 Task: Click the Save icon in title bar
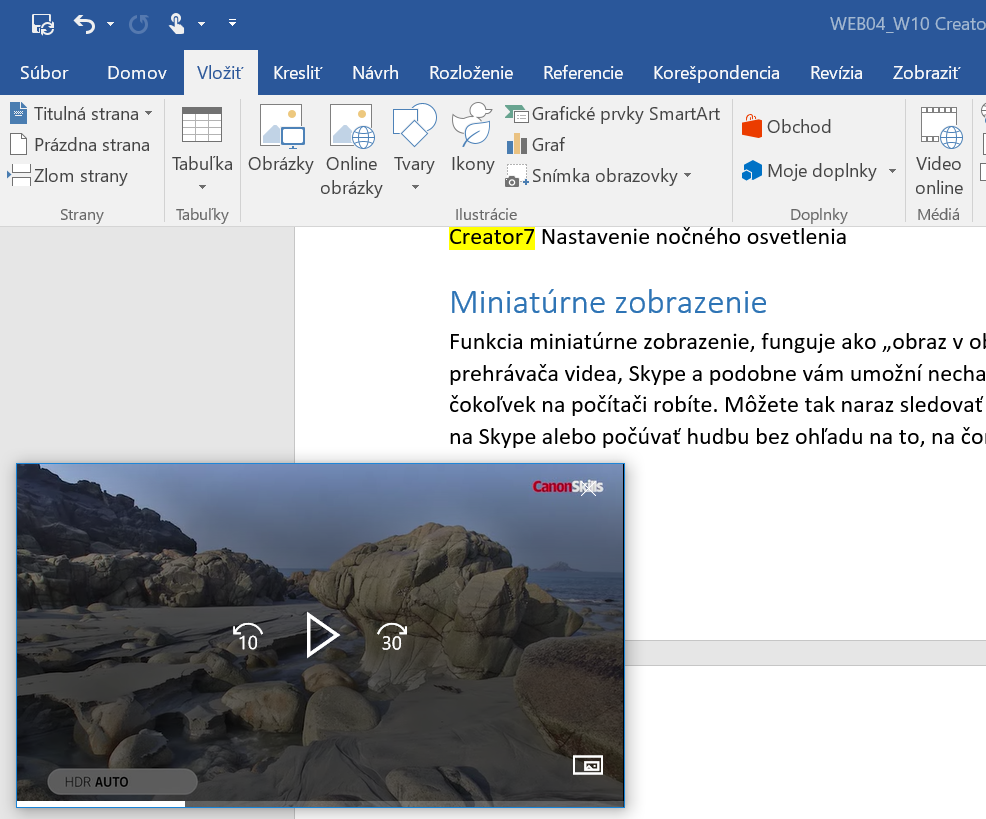click(x=43, y=23)
